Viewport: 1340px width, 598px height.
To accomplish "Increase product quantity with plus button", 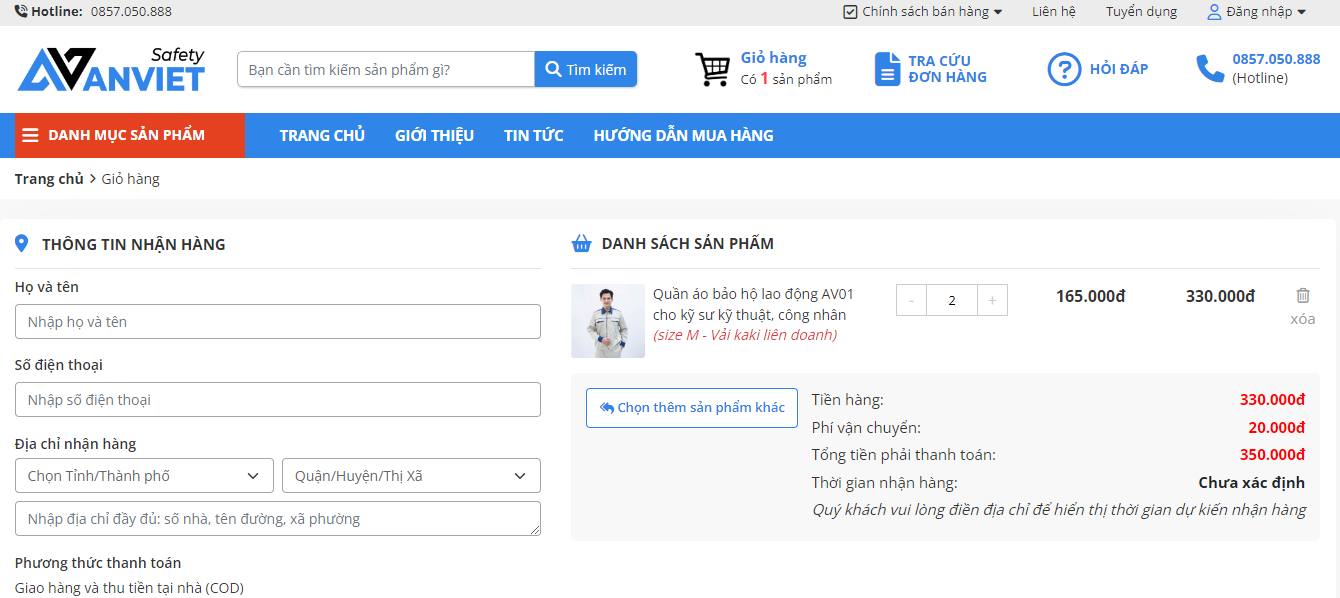I will (992, 300).
